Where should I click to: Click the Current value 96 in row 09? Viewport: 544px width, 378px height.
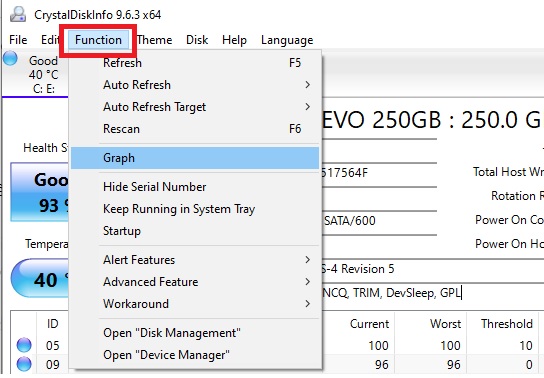coord(382,364)
